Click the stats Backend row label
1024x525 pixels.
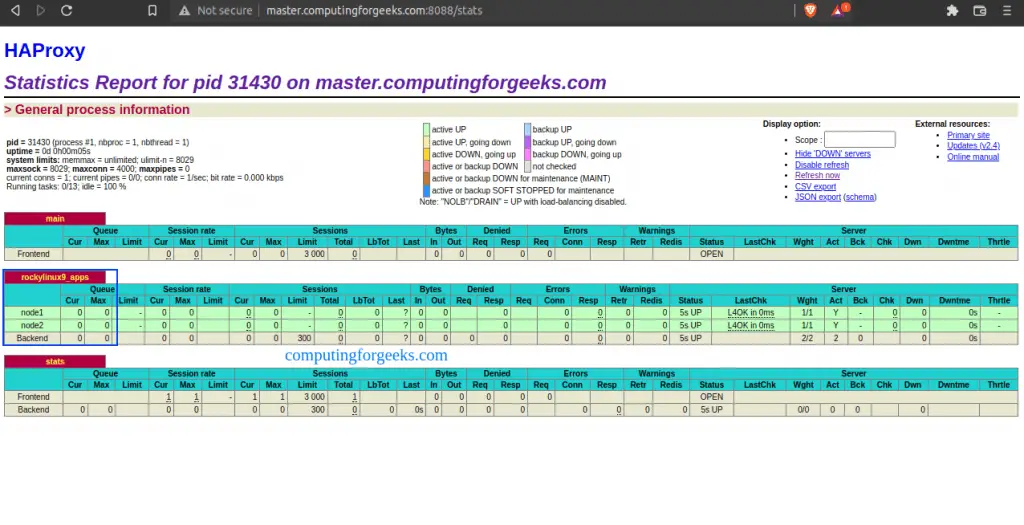[33, 410]
